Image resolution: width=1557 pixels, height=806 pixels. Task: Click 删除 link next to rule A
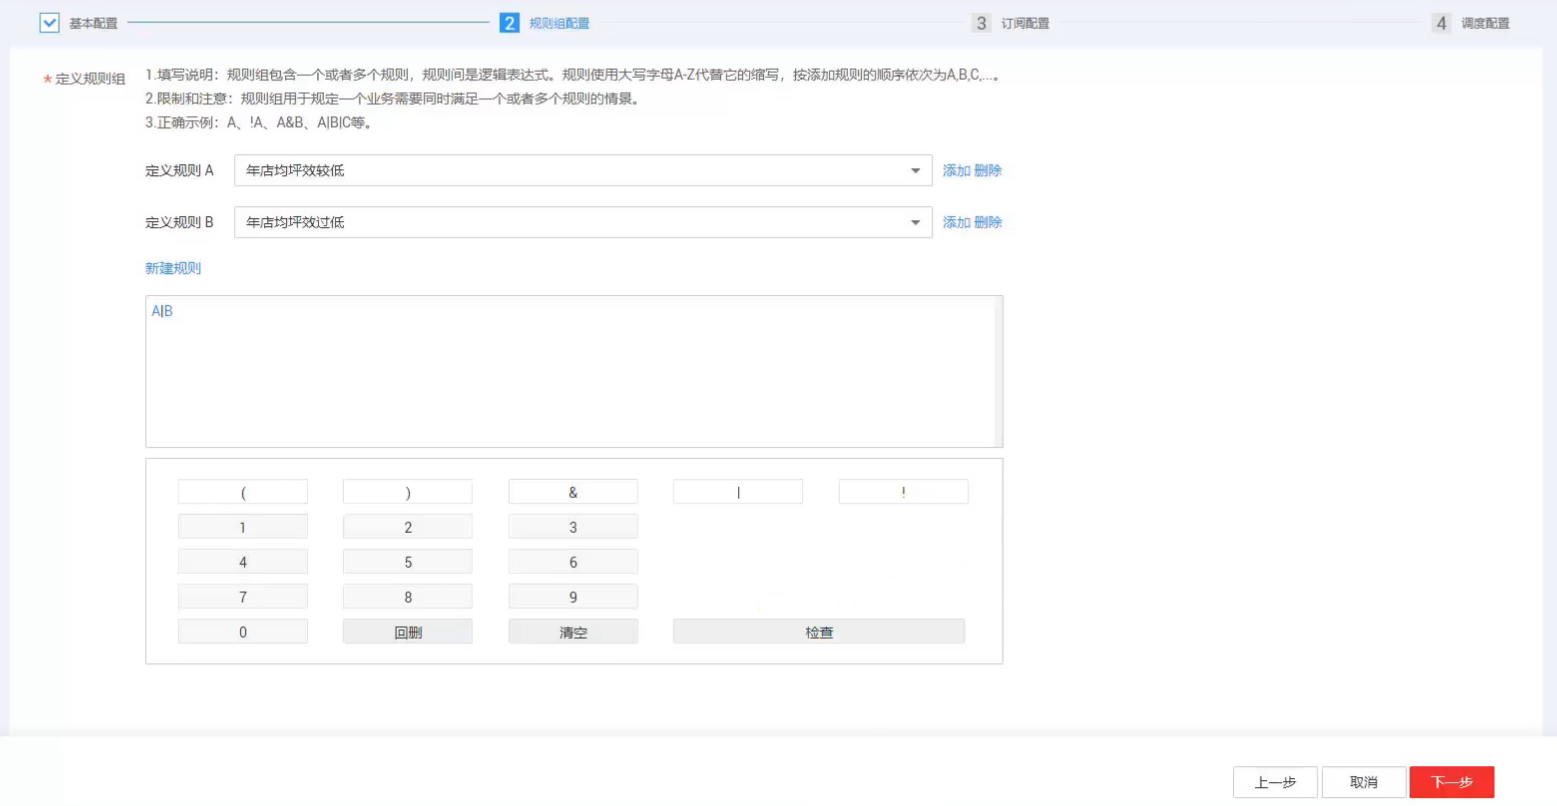point(988,171)
